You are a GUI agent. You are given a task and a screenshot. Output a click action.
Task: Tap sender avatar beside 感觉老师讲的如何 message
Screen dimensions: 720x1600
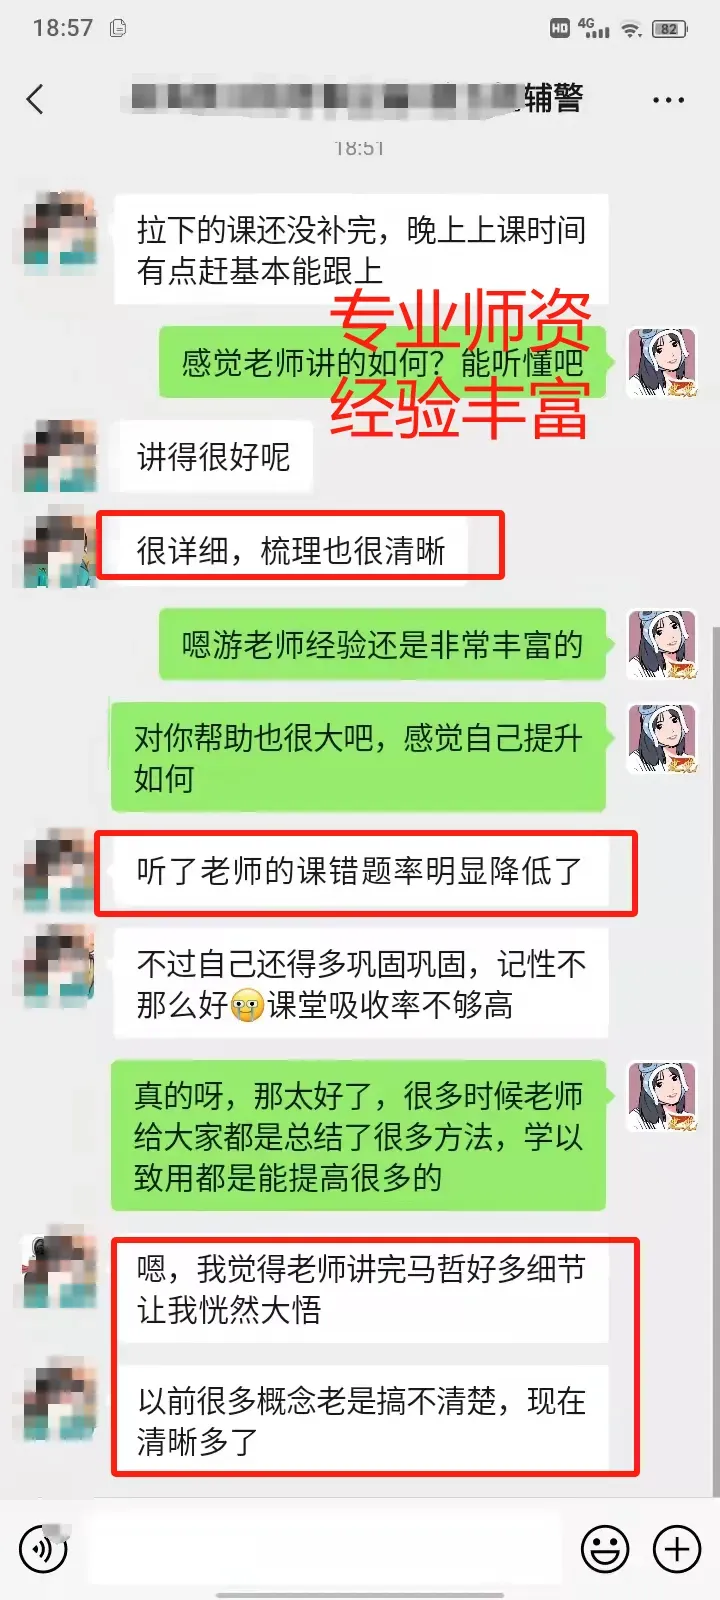[662, 362]
